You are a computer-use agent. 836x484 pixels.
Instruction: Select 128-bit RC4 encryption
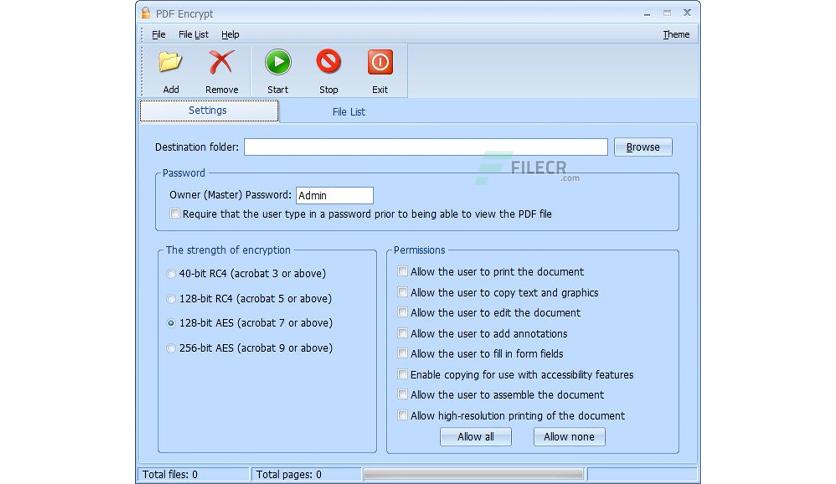[171, 299]
